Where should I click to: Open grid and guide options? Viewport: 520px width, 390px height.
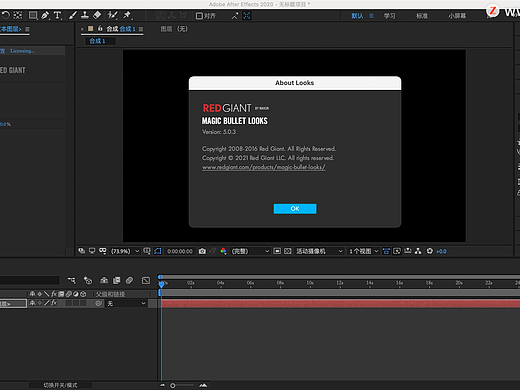pyautogui.click(x=147, y=251)
